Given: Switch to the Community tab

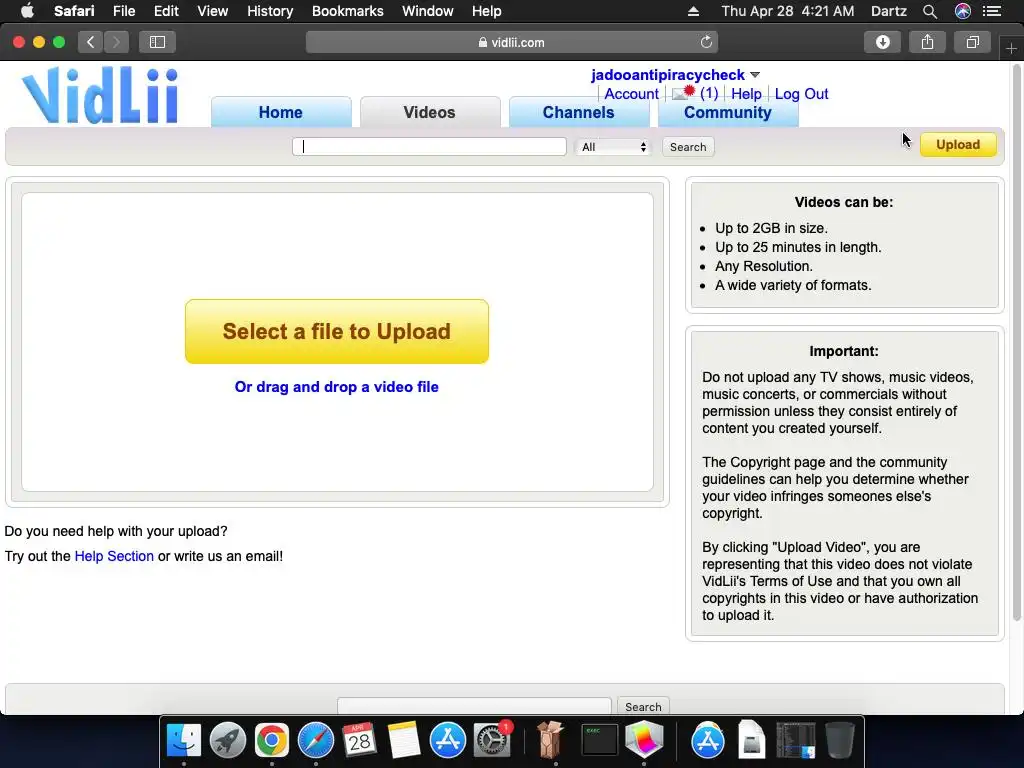Looking at the screenshot, I should (728, 112).
